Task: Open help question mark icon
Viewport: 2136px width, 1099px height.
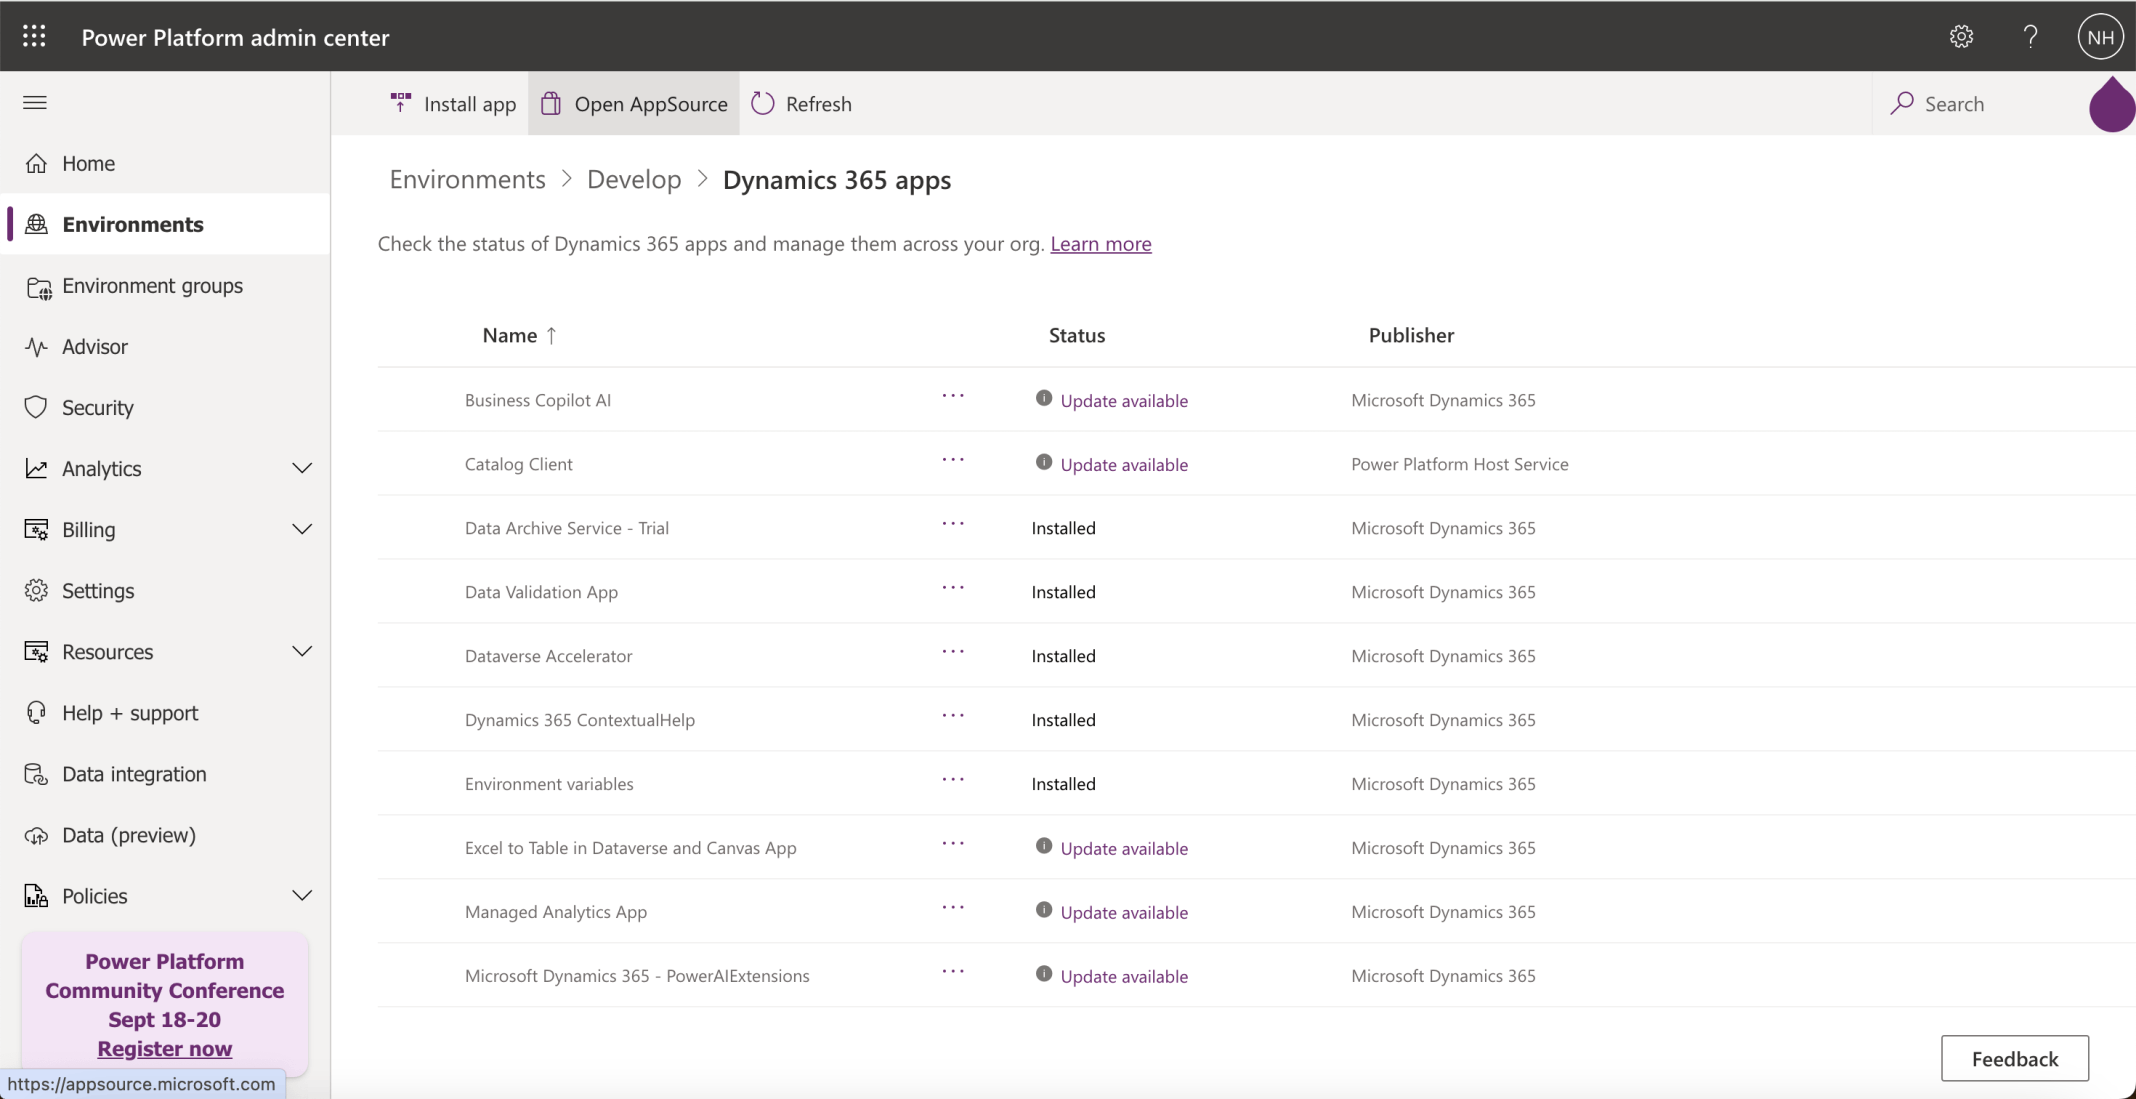Action: tap(2030, 37)
